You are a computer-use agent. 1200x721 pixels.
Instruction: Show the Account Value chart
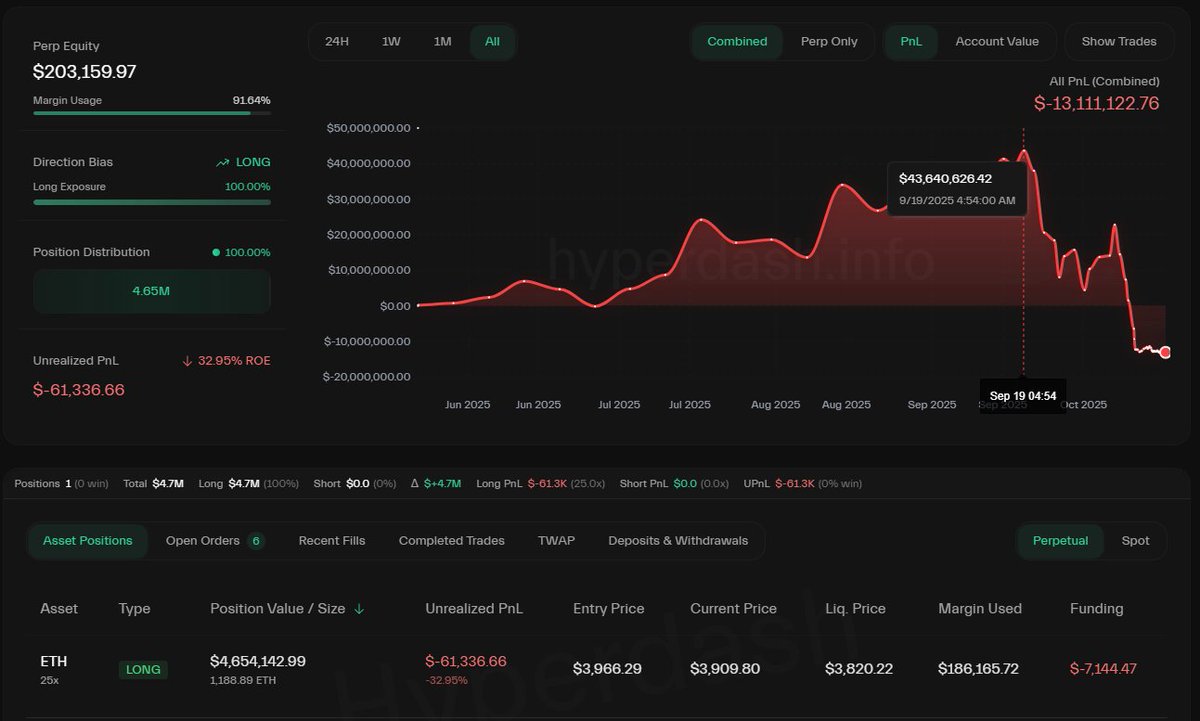(x=997, y=42)
